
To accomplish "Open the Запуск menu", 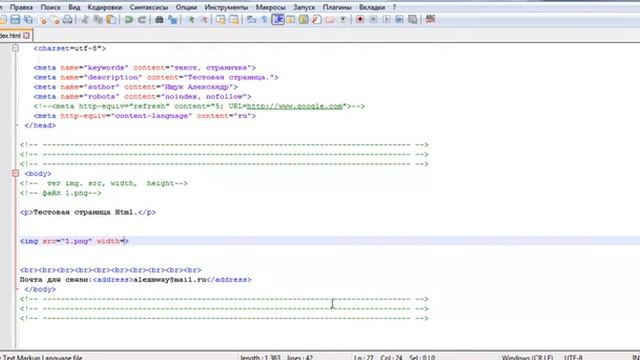I will (x=304, y=7).
